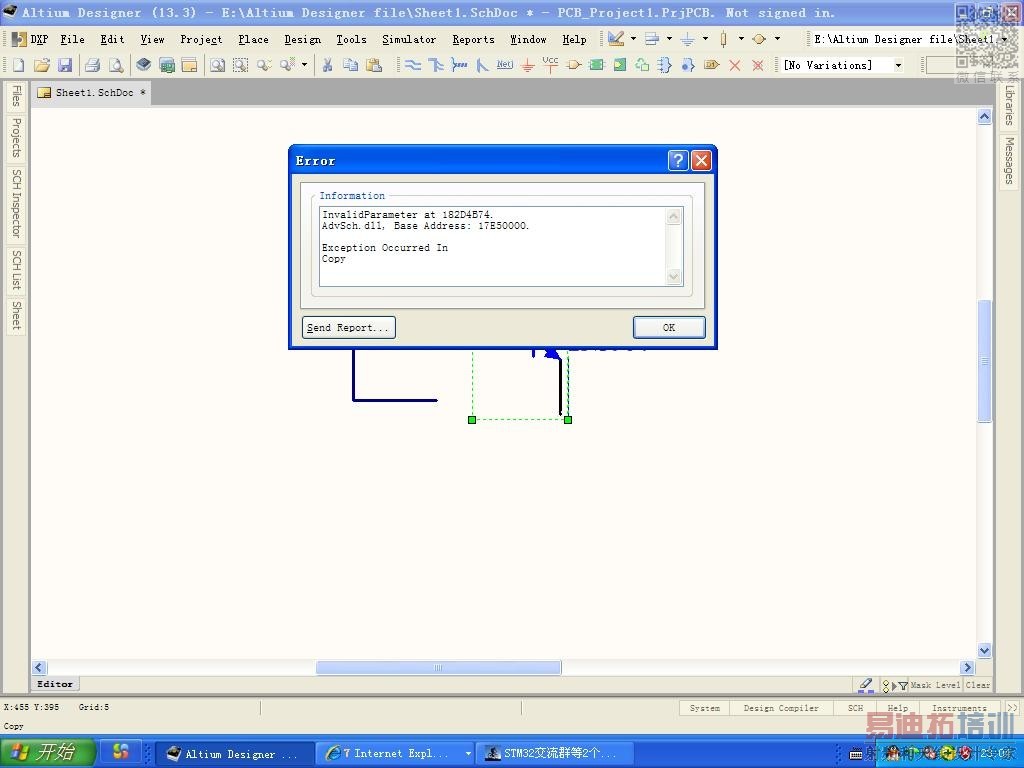This screenshot has width=1024, height=768.
Task: Place a sheet symbol
Action: pos(596,65)
